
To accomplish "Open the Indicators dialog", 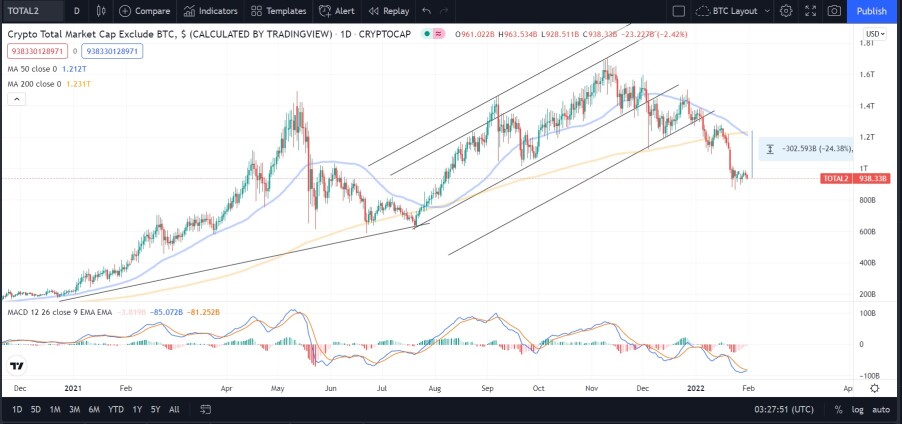I will pyautogui.click(x=211, y=11).
